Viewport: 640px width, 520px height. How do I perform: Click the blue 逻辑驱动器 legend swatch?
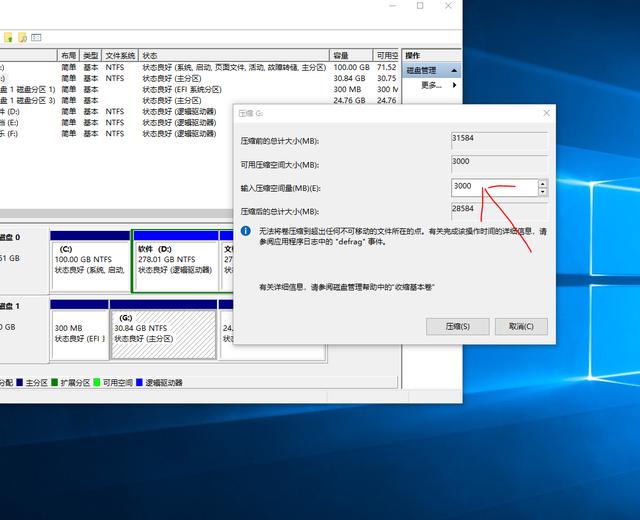(x=139, y=382)
